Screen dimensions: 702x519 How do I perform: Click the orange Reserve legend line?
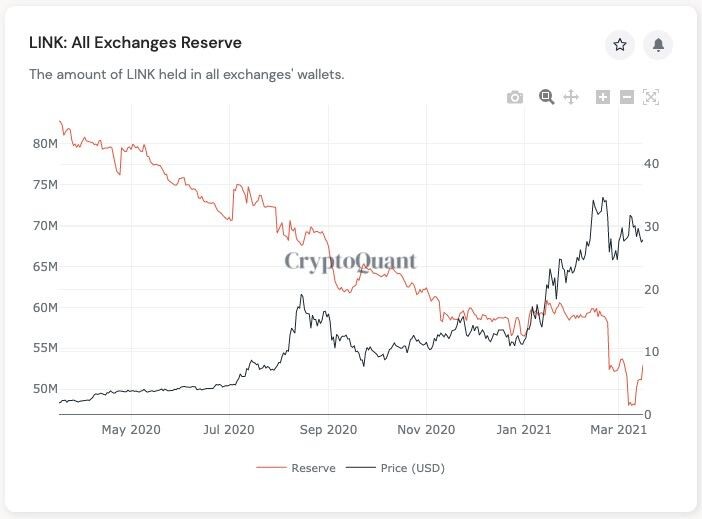coord(271,468)
